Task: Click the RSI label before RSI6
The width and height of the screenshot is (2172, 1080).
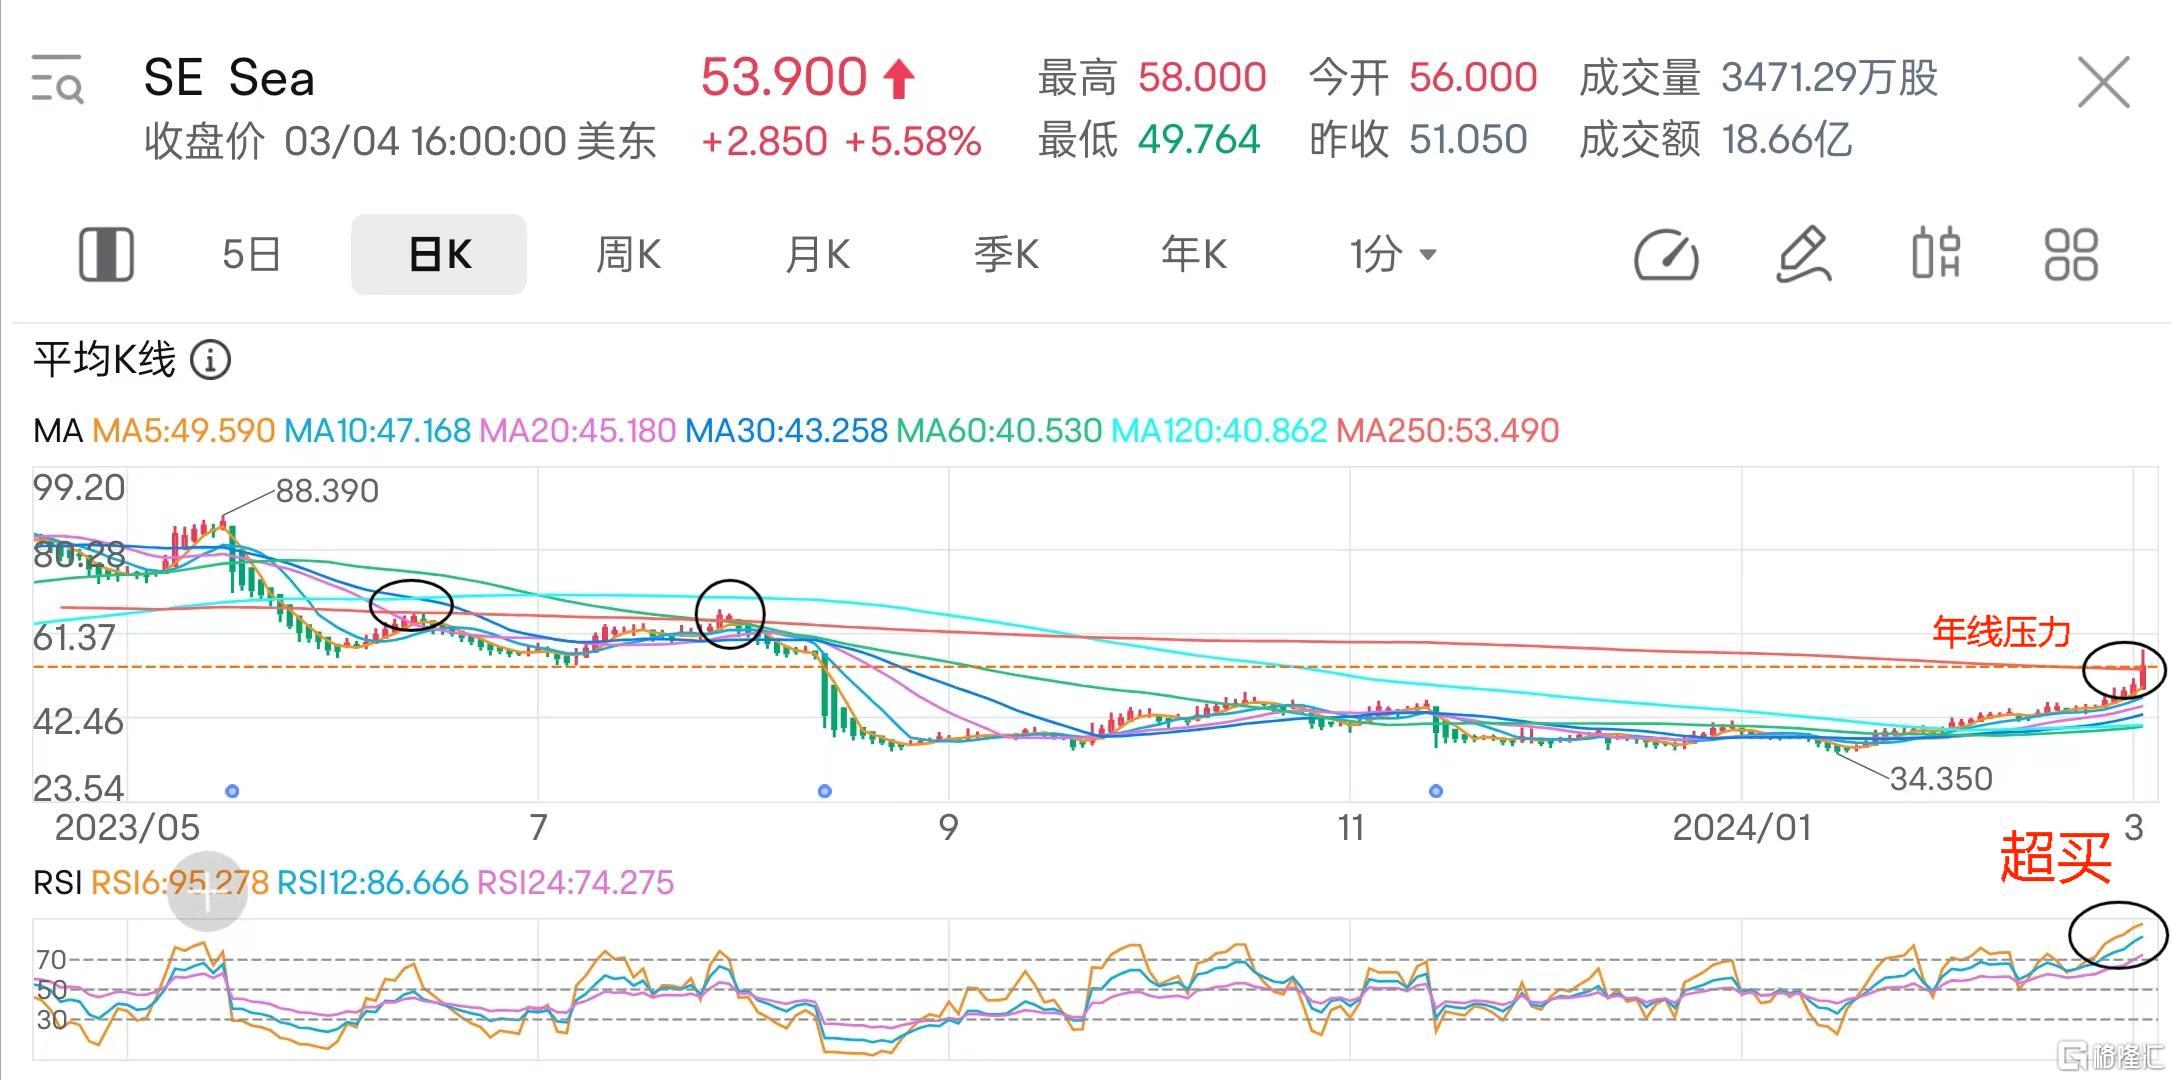Action: click(57, 883)
